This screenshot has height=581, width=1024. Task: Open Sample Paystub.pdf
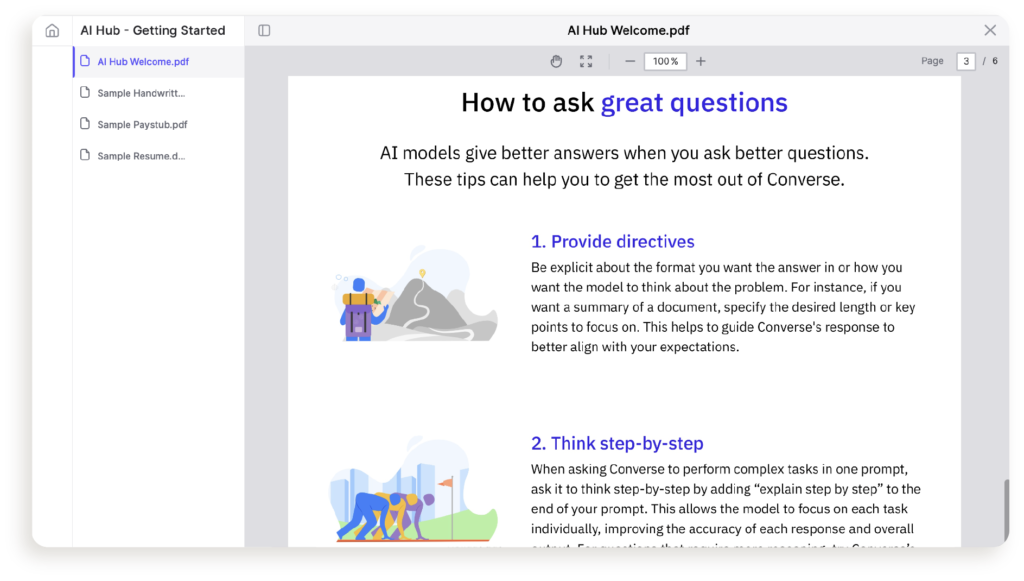pos(159,124)
